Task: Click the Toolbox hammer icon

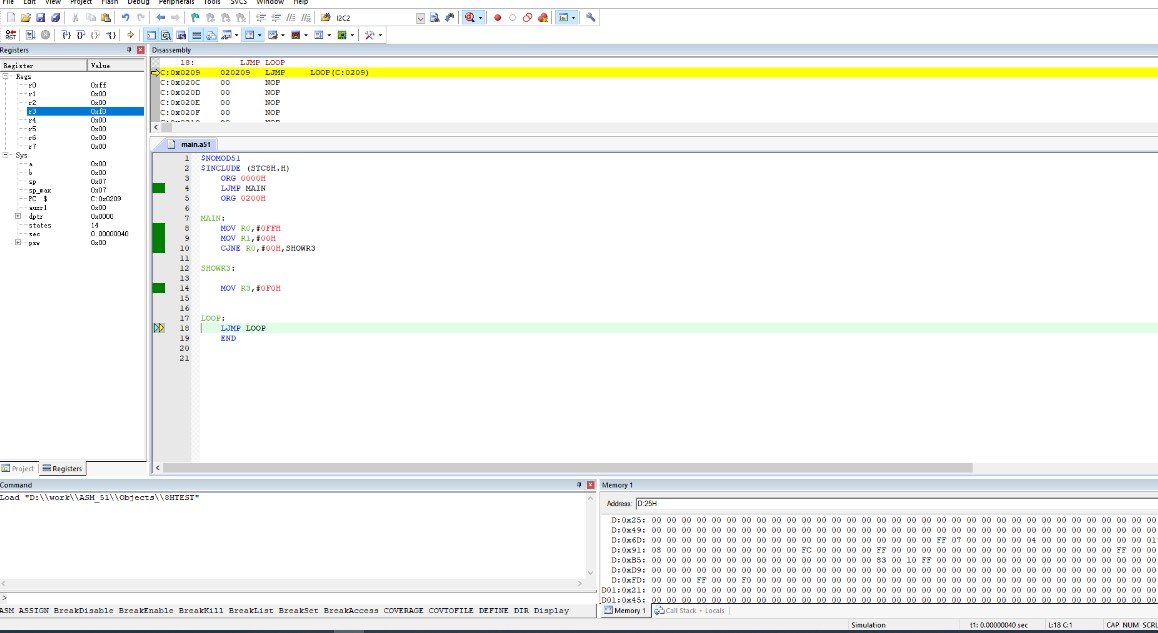Action: 369,35
